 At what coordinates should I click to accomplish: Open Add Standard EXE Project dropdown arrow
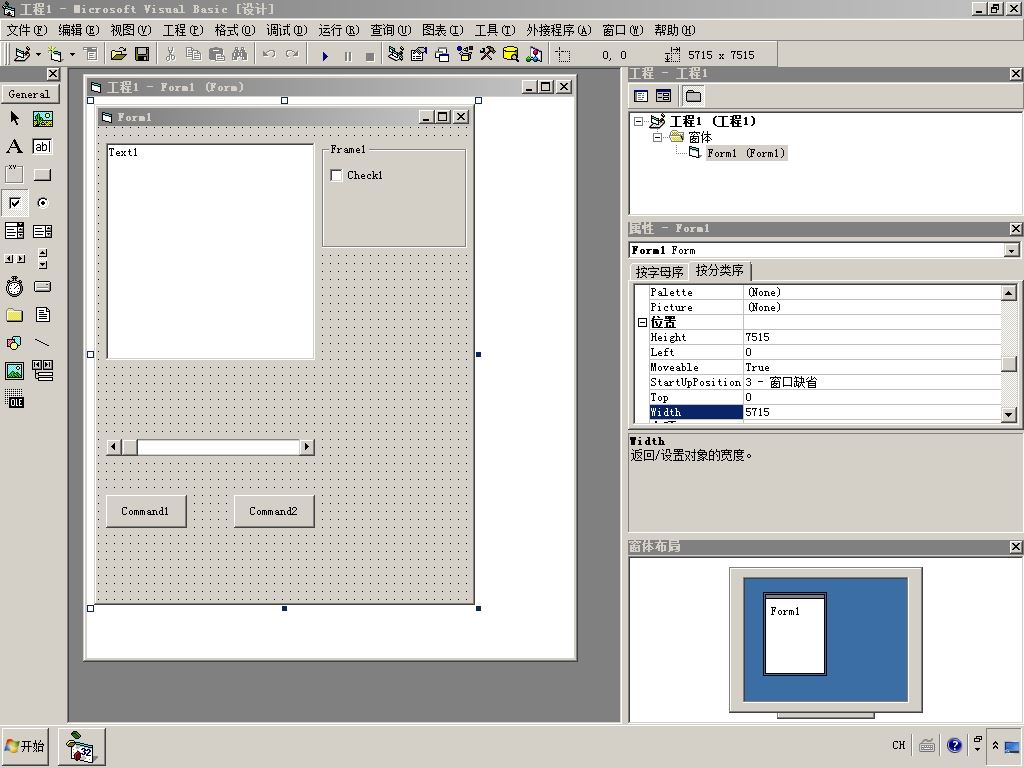pos(38,55)
